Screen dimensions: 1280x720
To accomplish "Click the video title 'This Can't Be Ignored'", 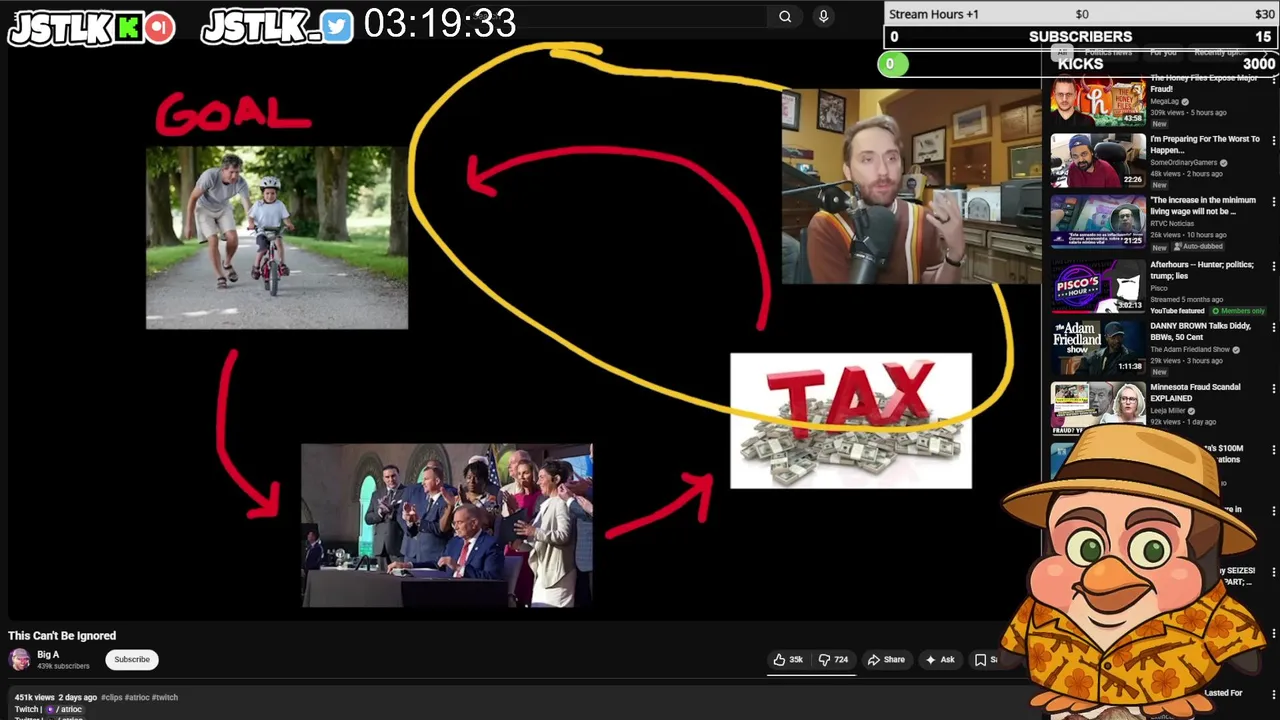I will (x=62, y=636).
